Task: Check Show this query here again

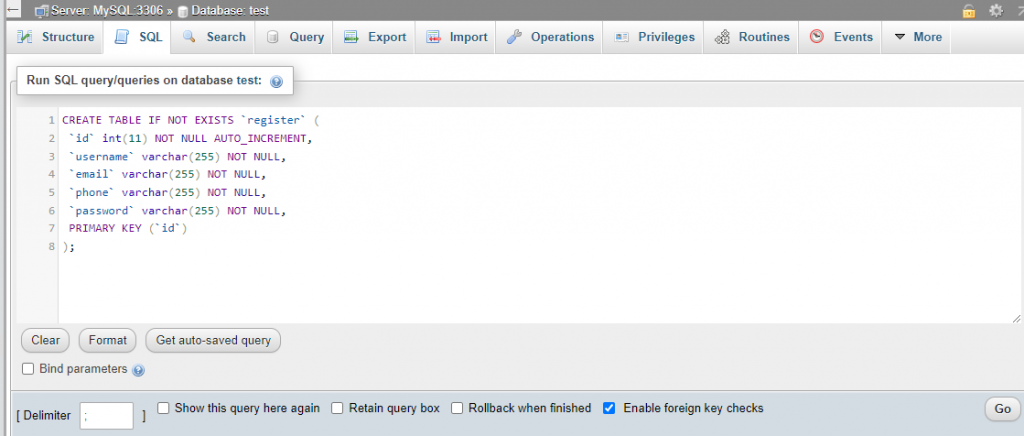Action: 163,408
